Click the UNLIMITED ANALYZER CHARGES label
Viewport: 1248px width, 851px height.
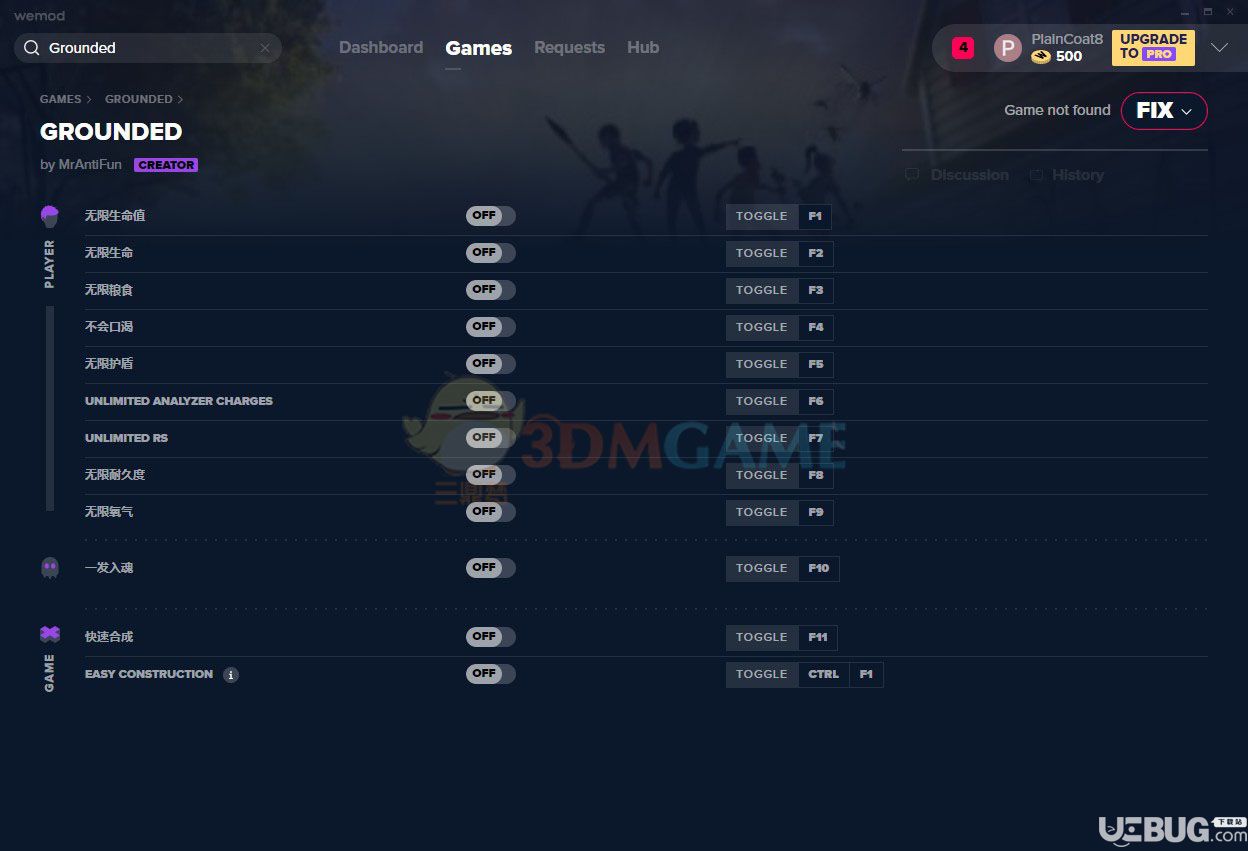tap(179, 401)
